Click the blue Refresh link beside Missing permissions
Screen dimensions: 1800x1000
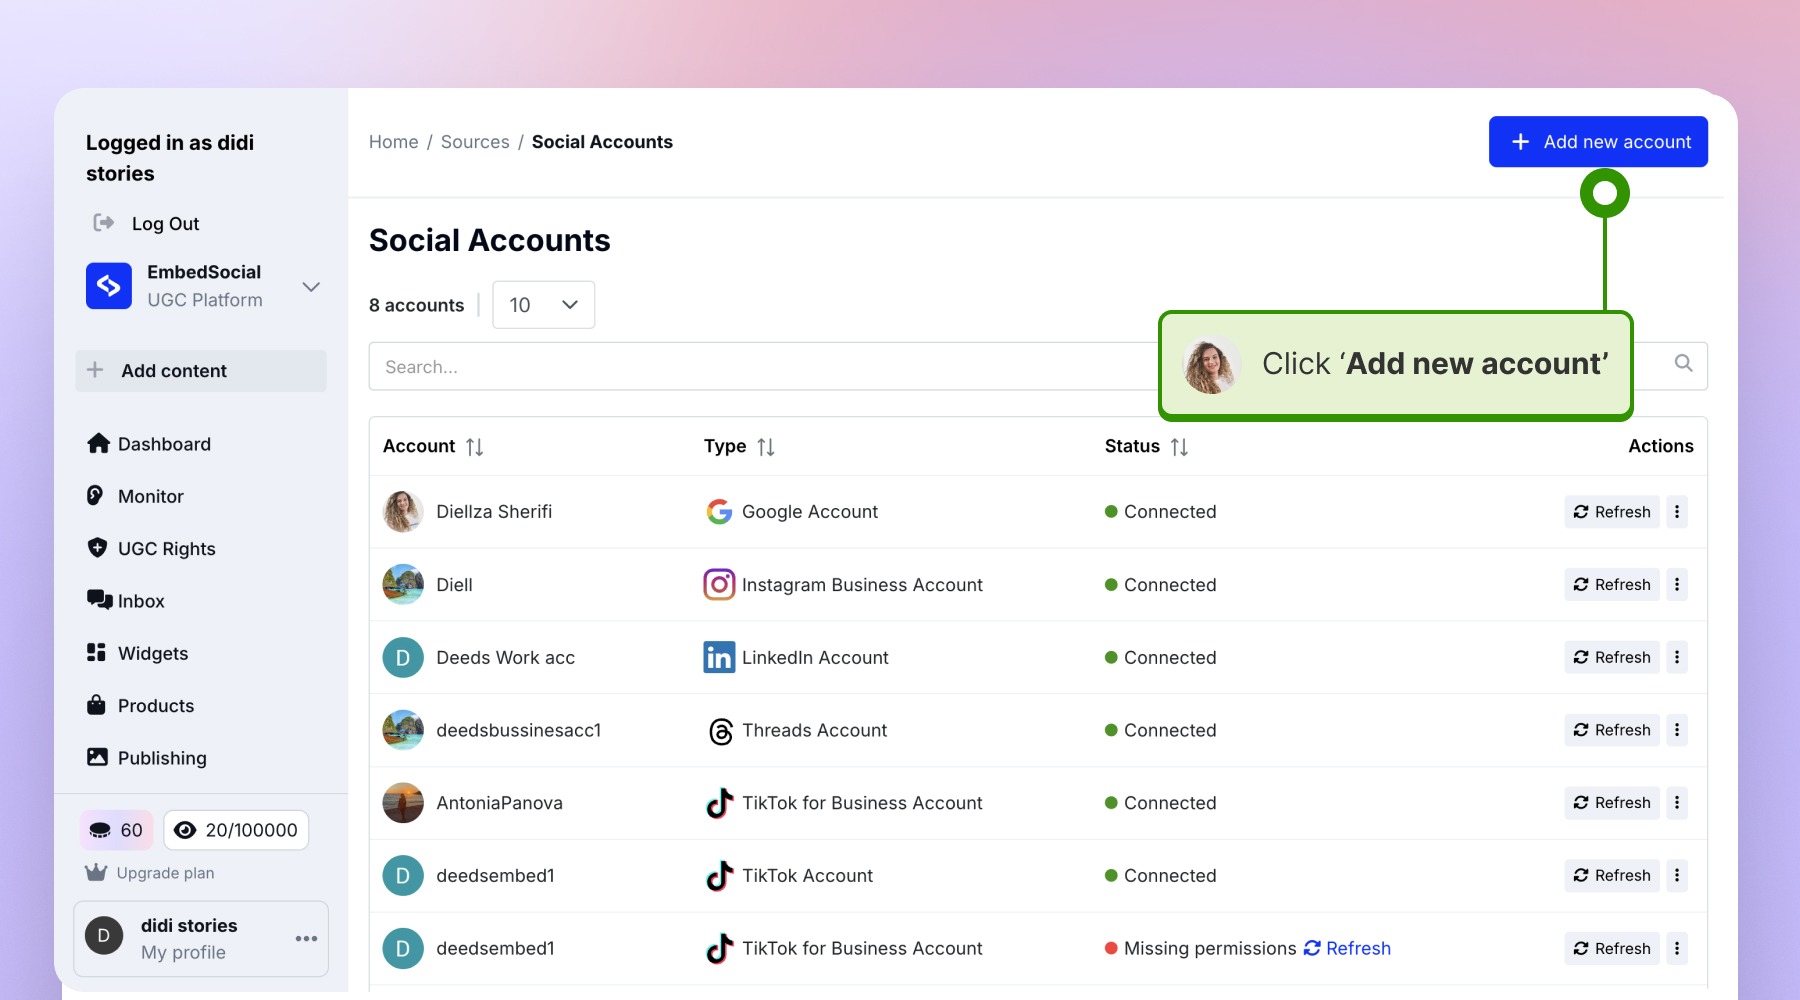tap(1347, 948)
